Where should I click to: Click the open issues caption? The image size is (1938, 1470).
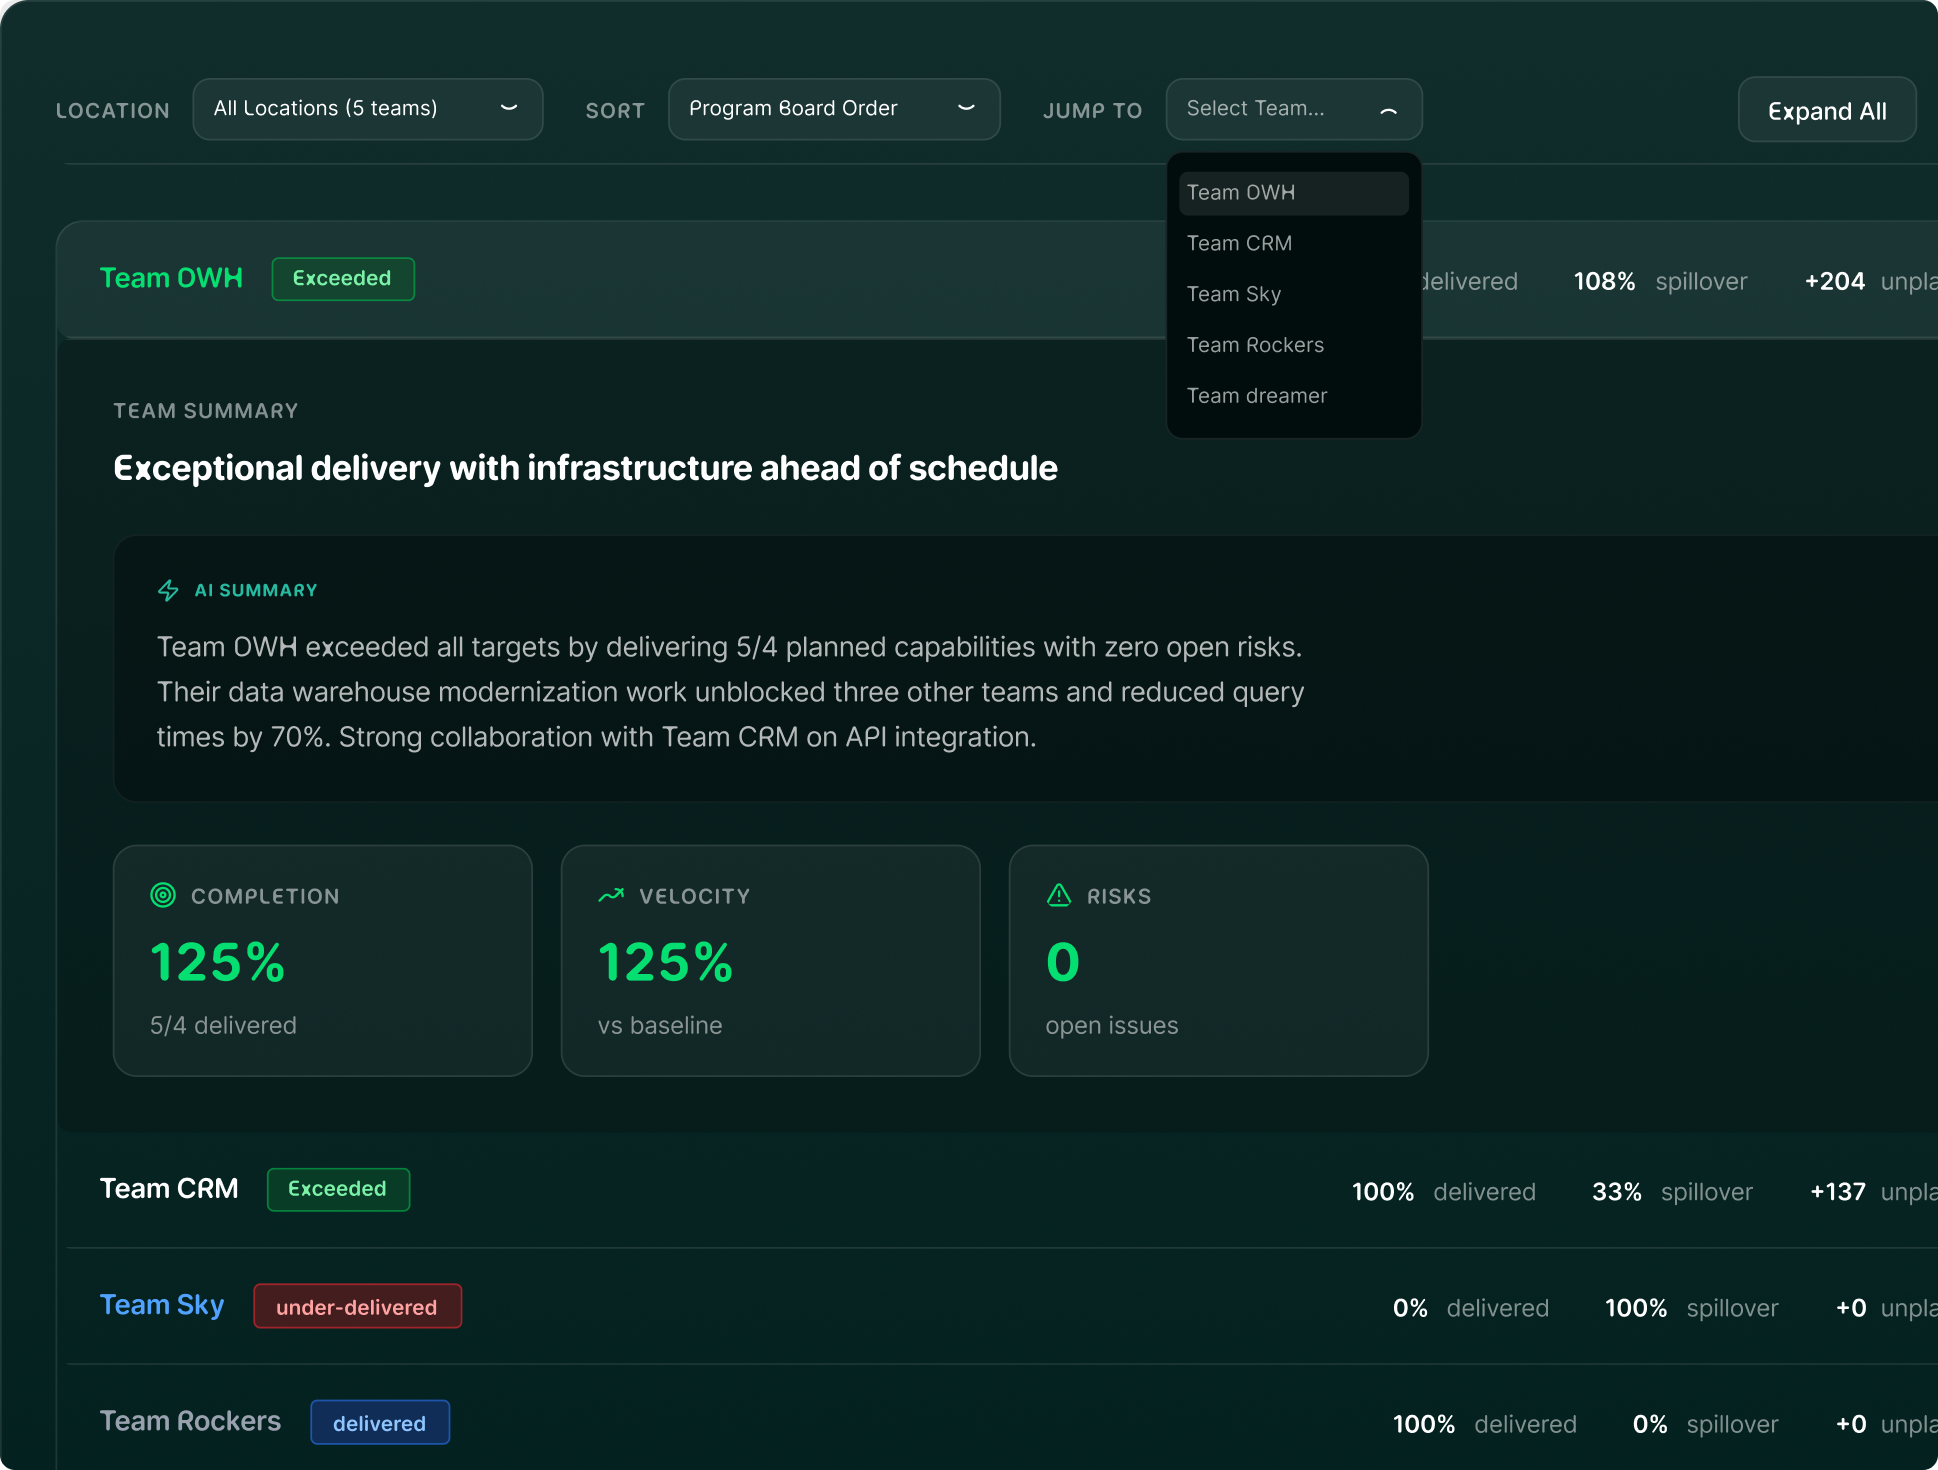pyautogui.click(x=1112, y=1026)
